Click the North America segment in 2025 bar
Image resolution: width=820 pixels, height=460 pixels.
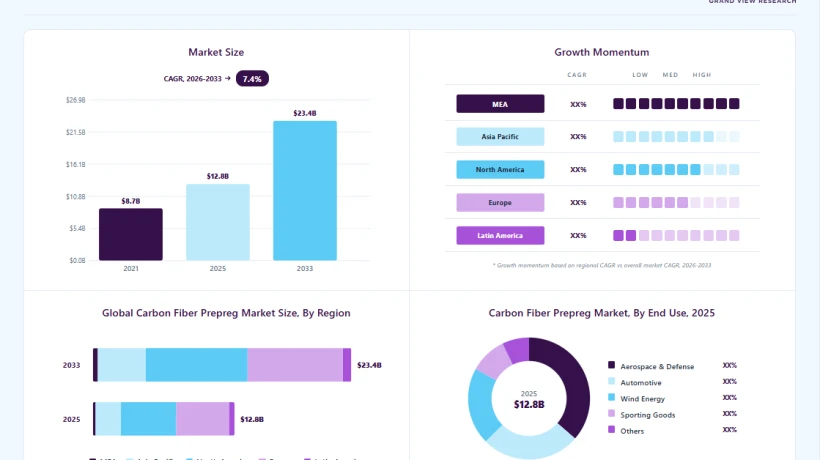149,419
